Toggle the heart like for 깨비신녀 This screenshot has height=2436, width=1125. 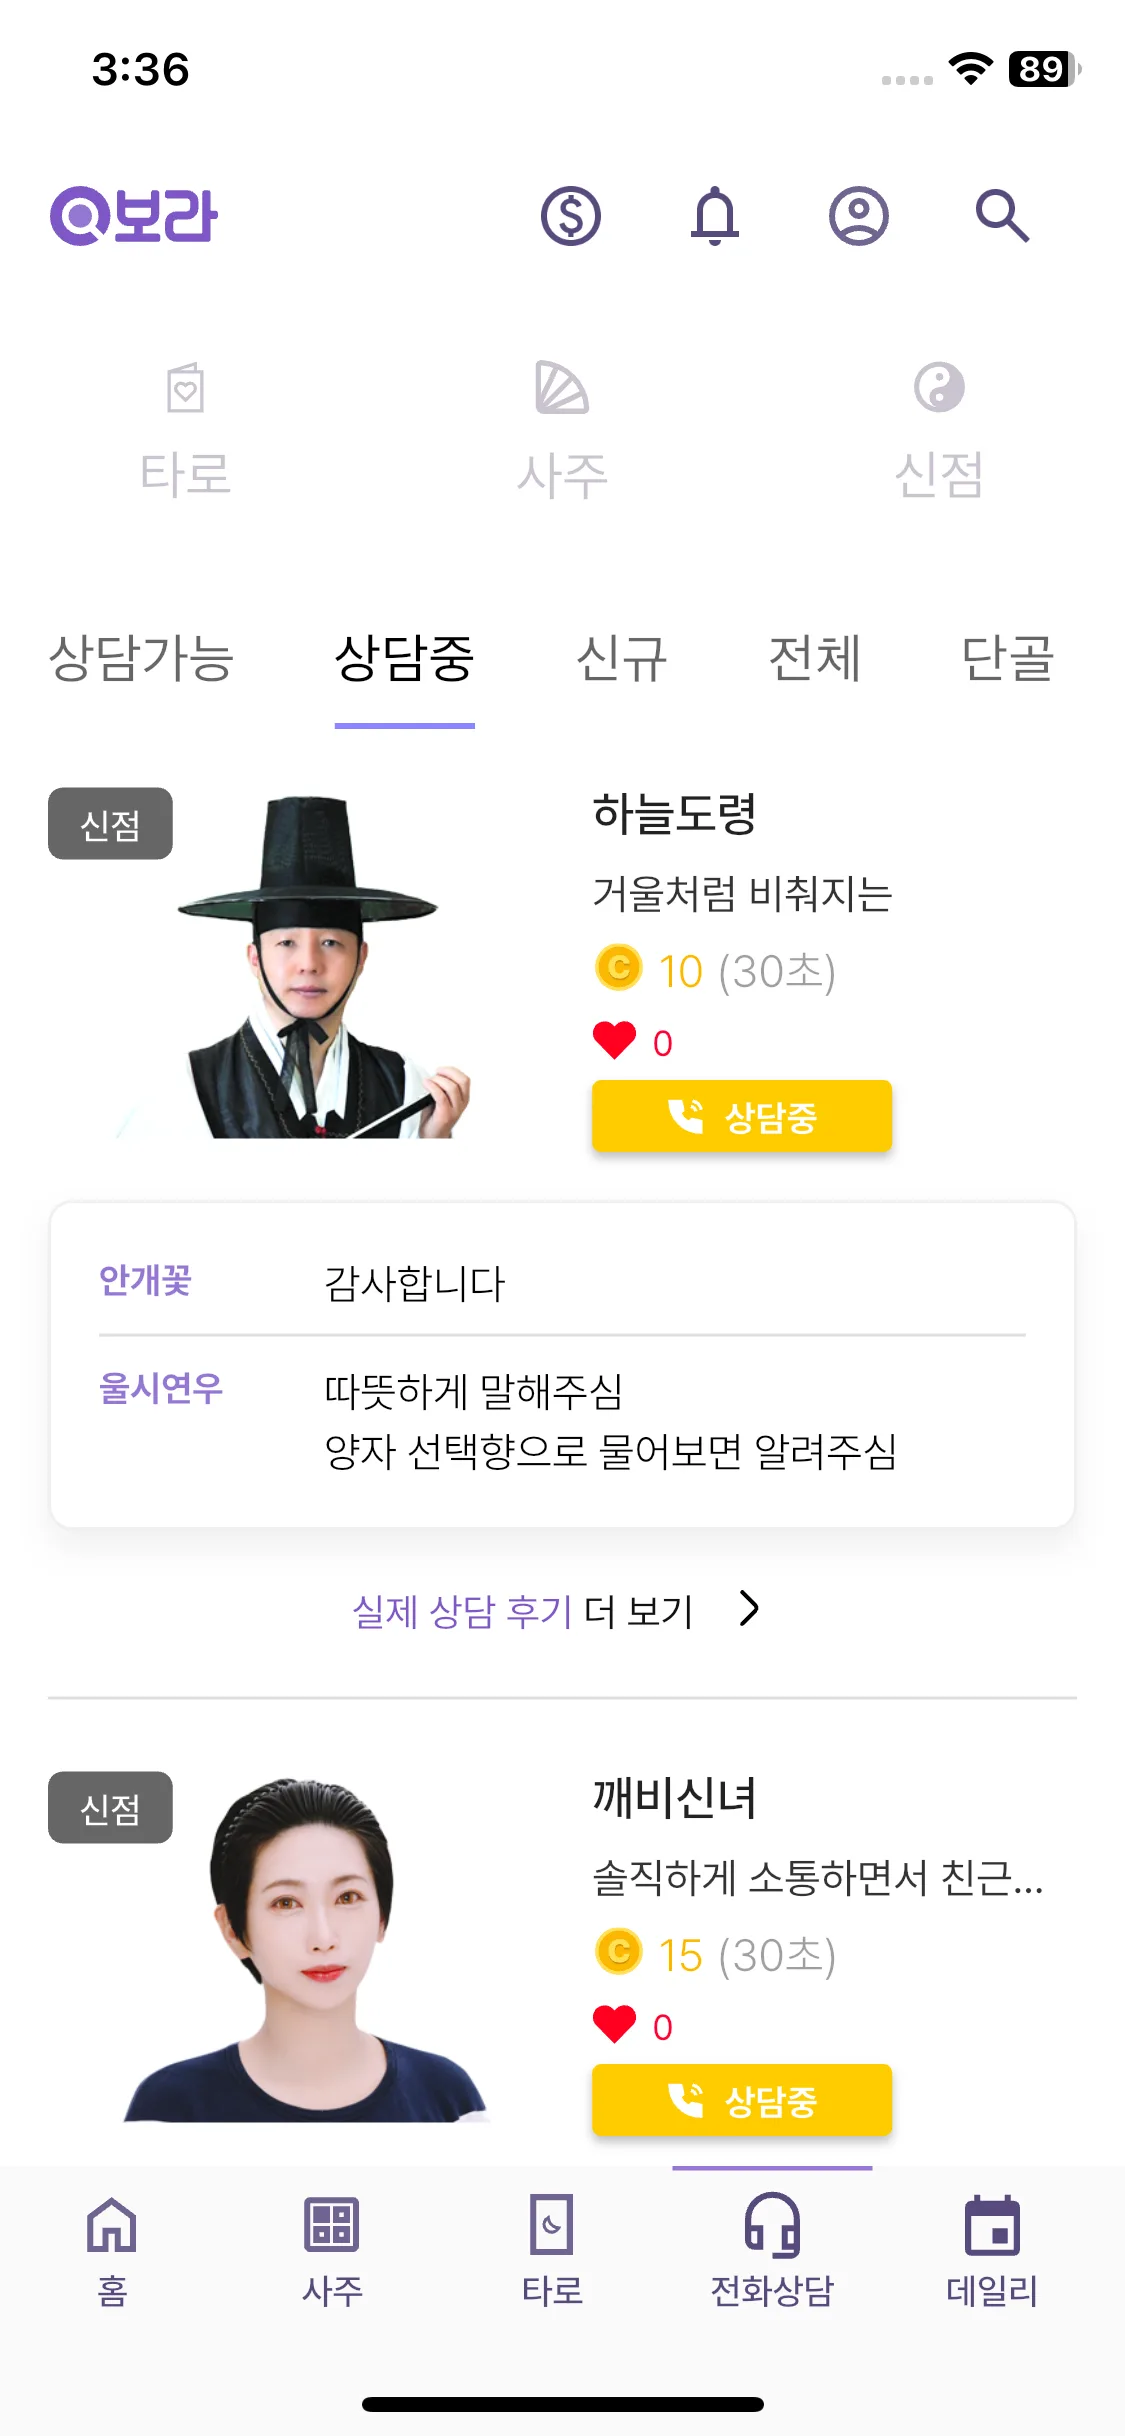(614, 2025)
